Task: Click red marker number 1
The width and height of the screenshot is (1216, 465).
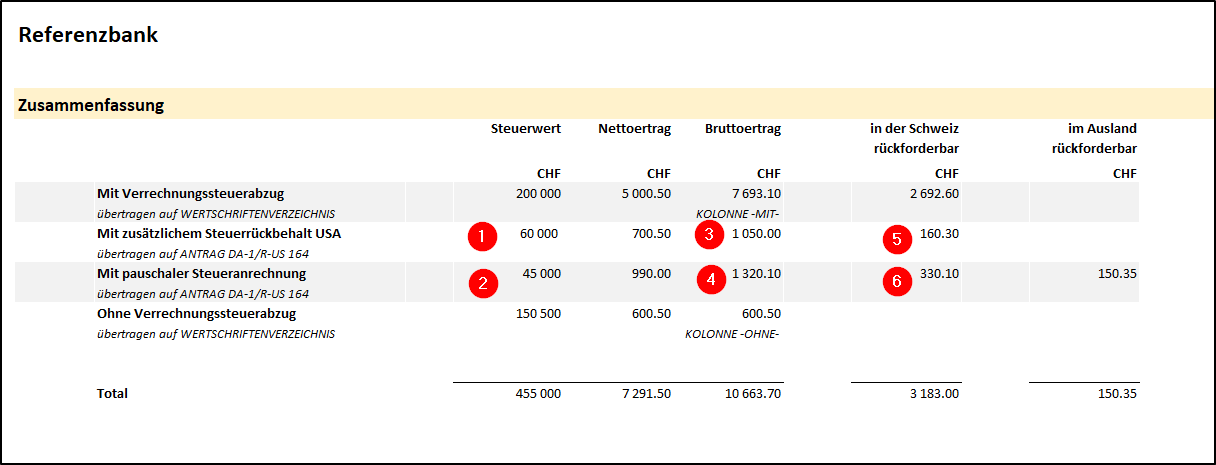Action: (x=481, y=237)
